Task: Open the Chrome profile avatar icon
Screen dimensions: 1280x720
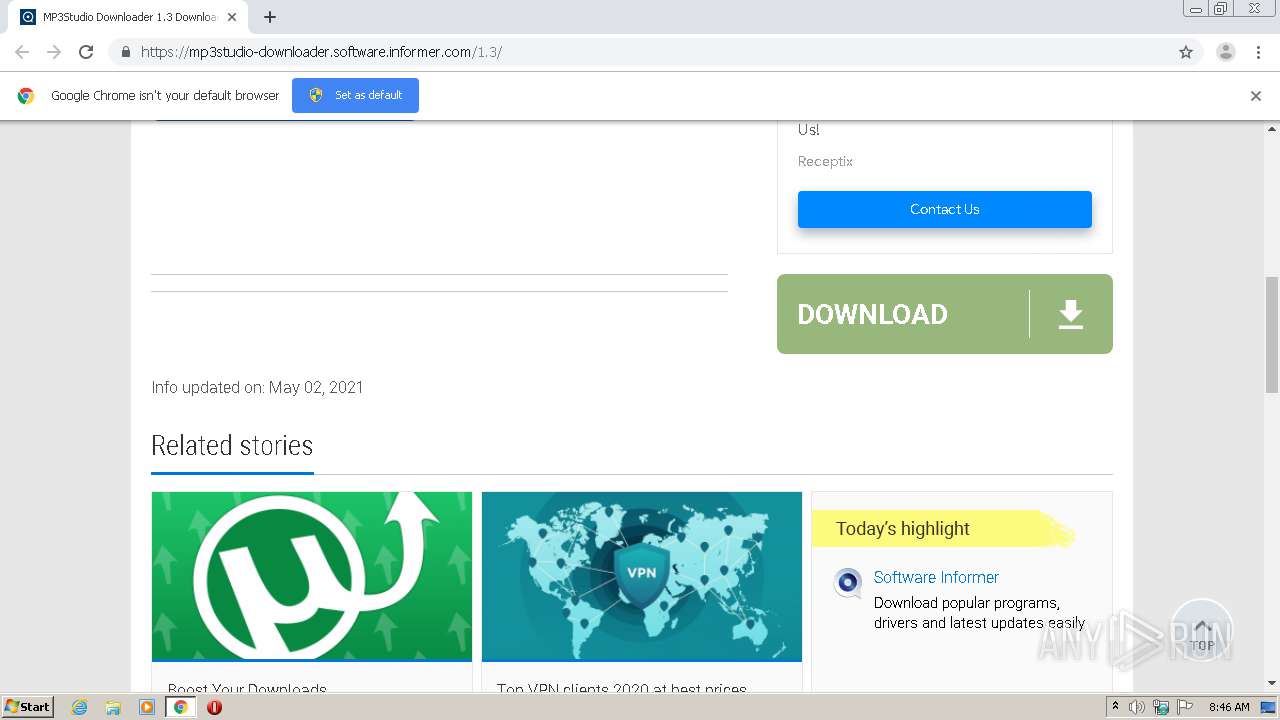Action: pos(1225,52)
